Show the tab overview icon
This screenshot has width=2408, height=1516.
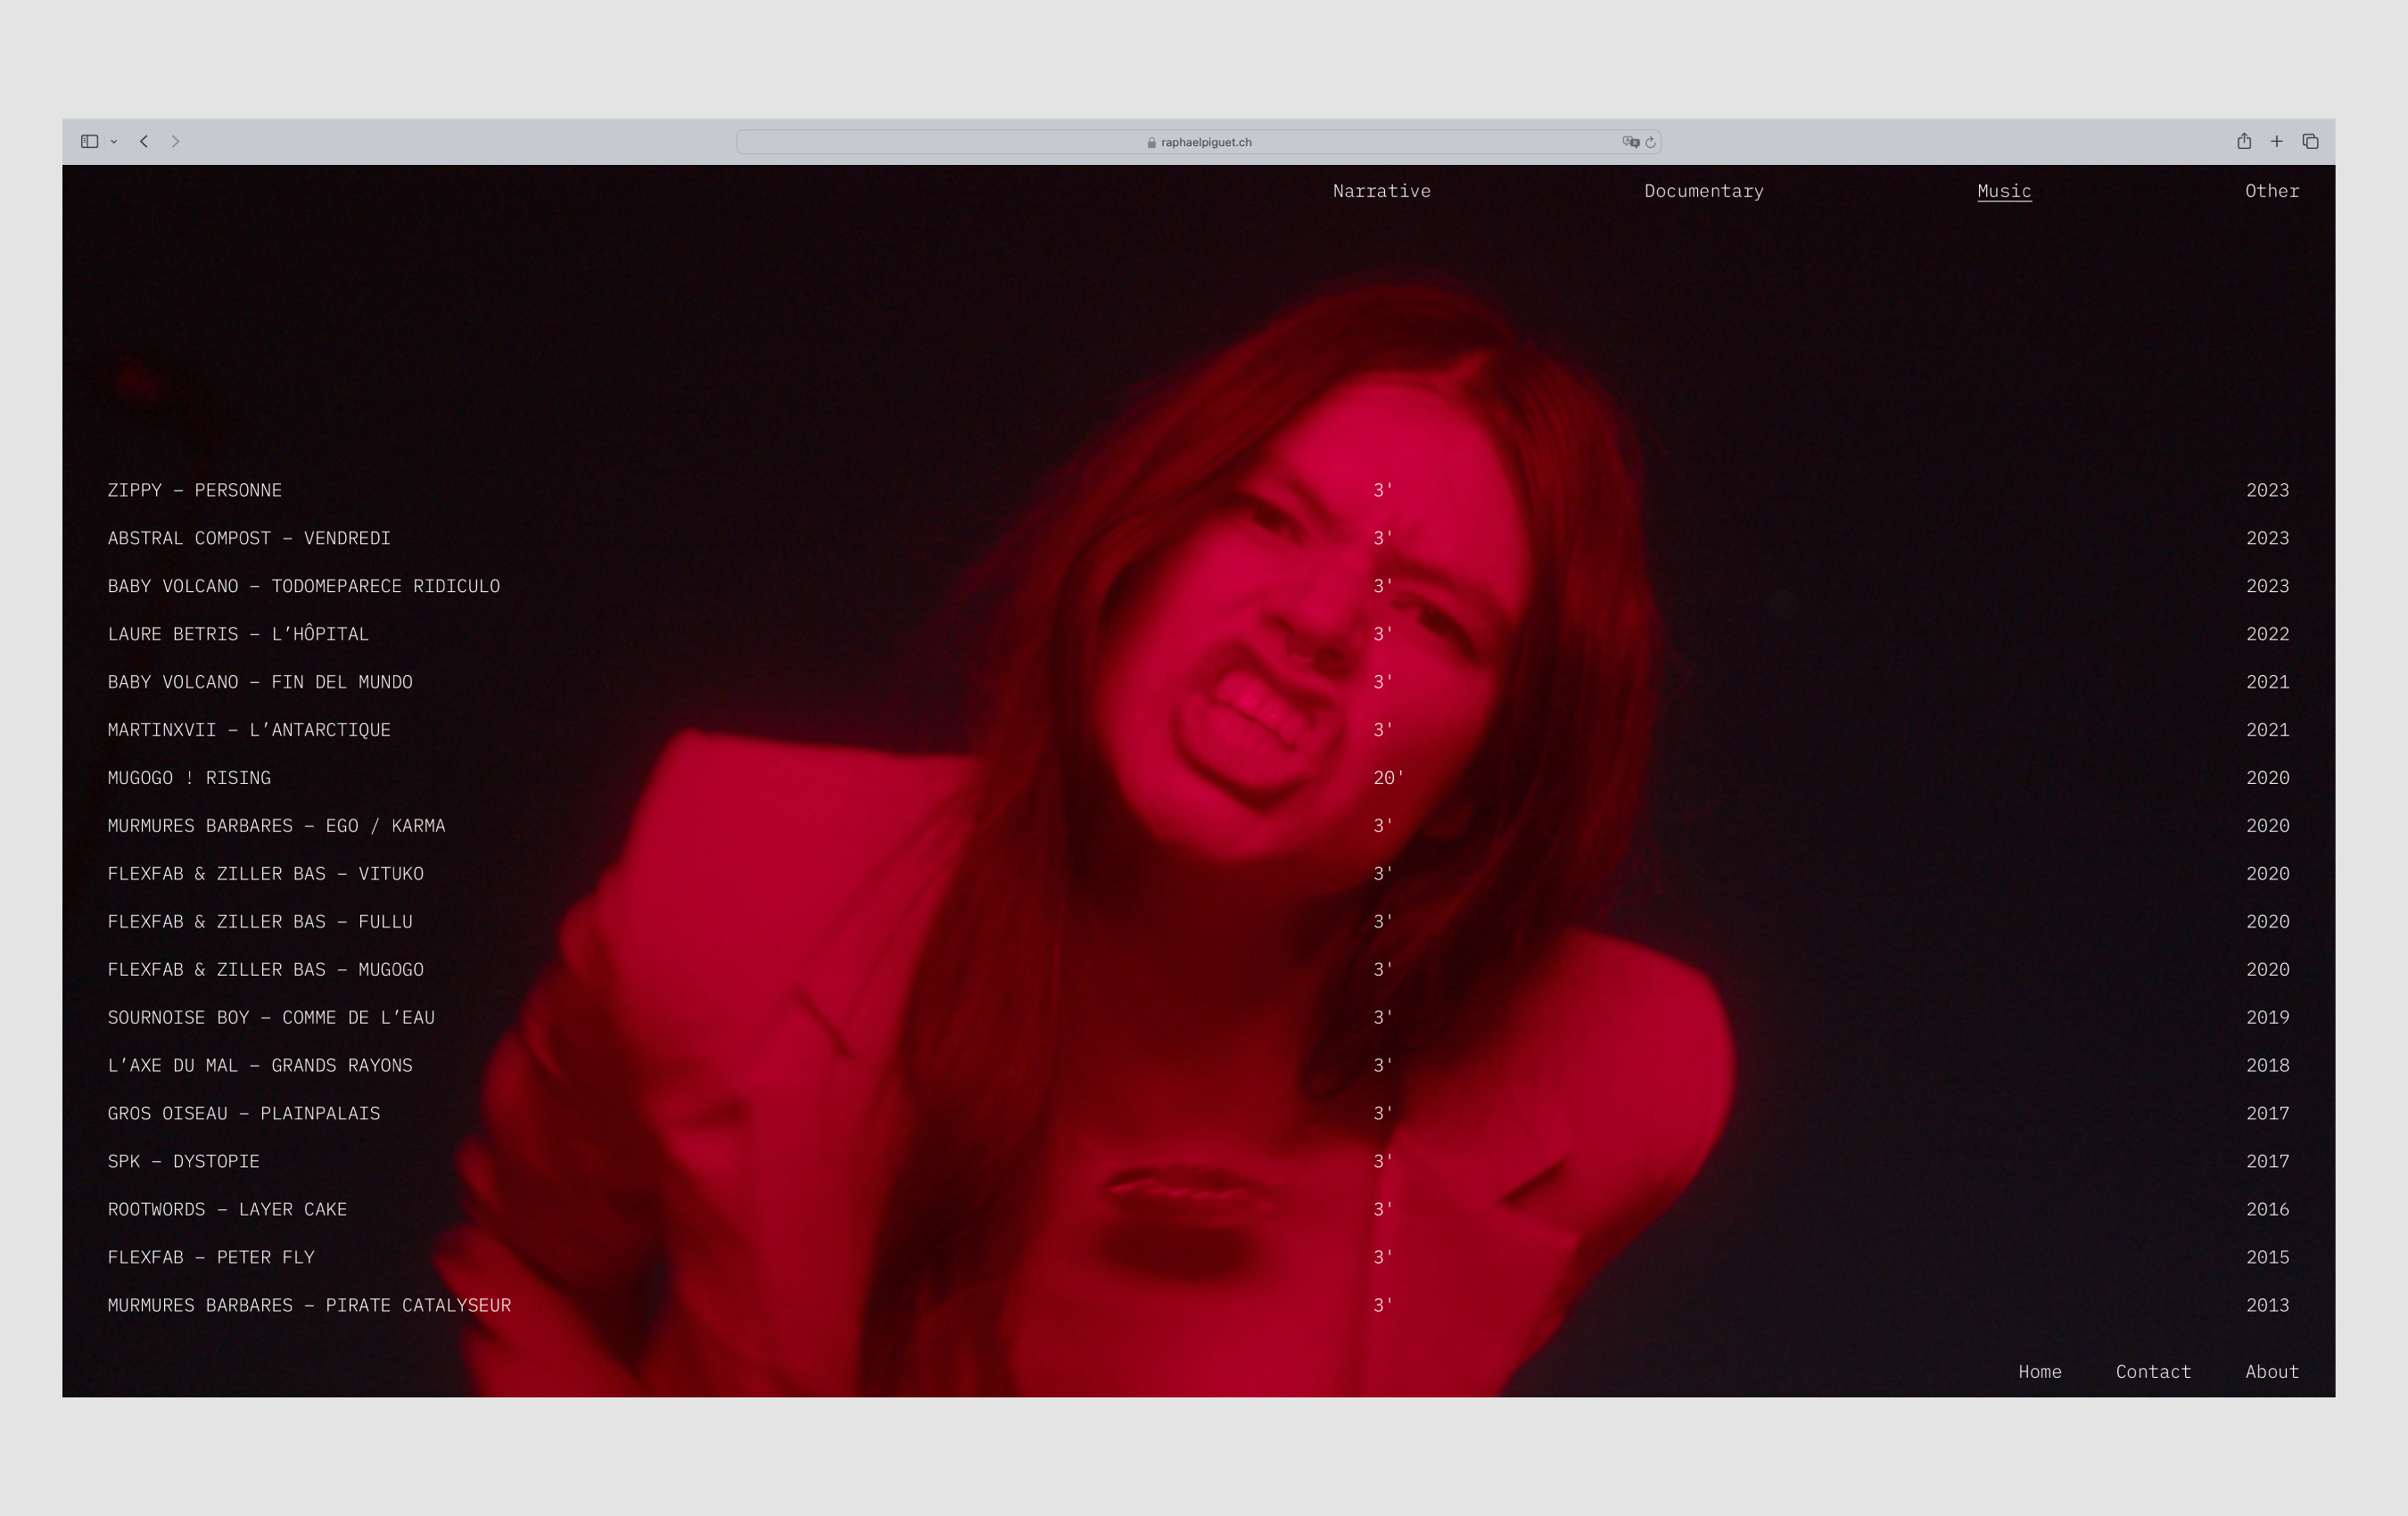click(2310, 142)
